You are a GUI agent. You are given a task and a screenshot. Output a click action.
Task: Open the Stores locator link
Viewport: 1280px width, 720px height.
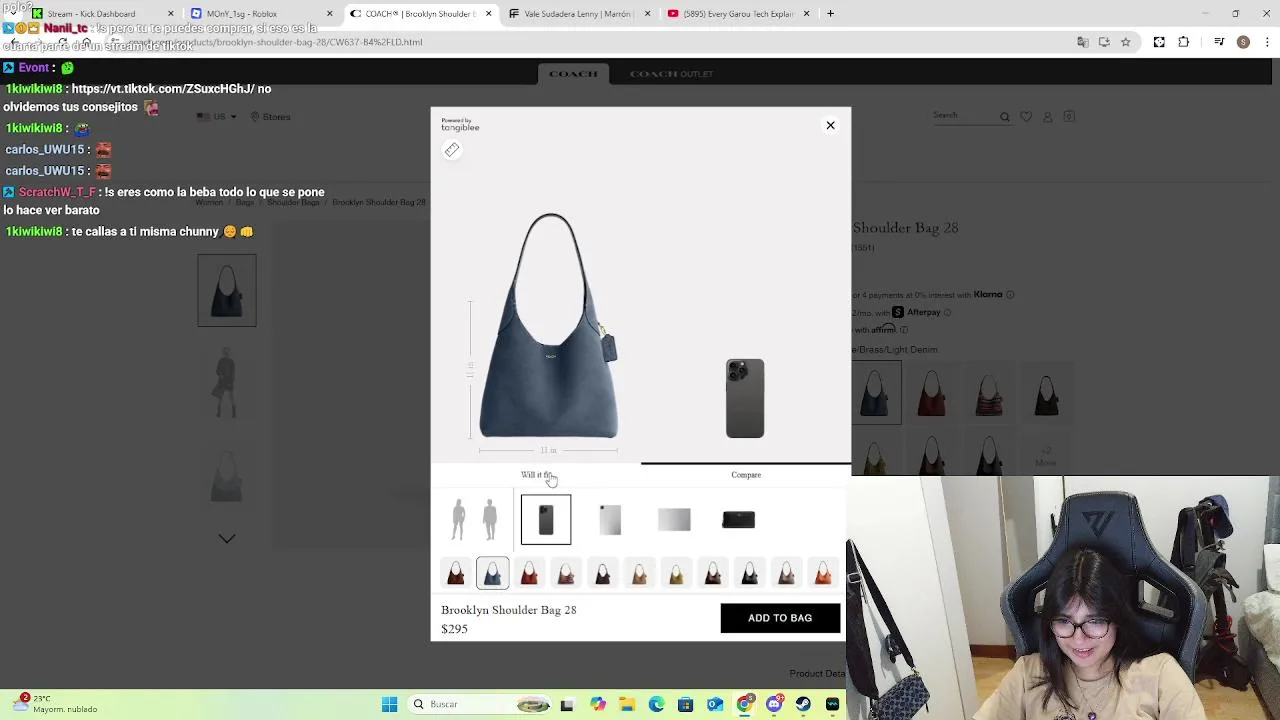pos(270,117)
